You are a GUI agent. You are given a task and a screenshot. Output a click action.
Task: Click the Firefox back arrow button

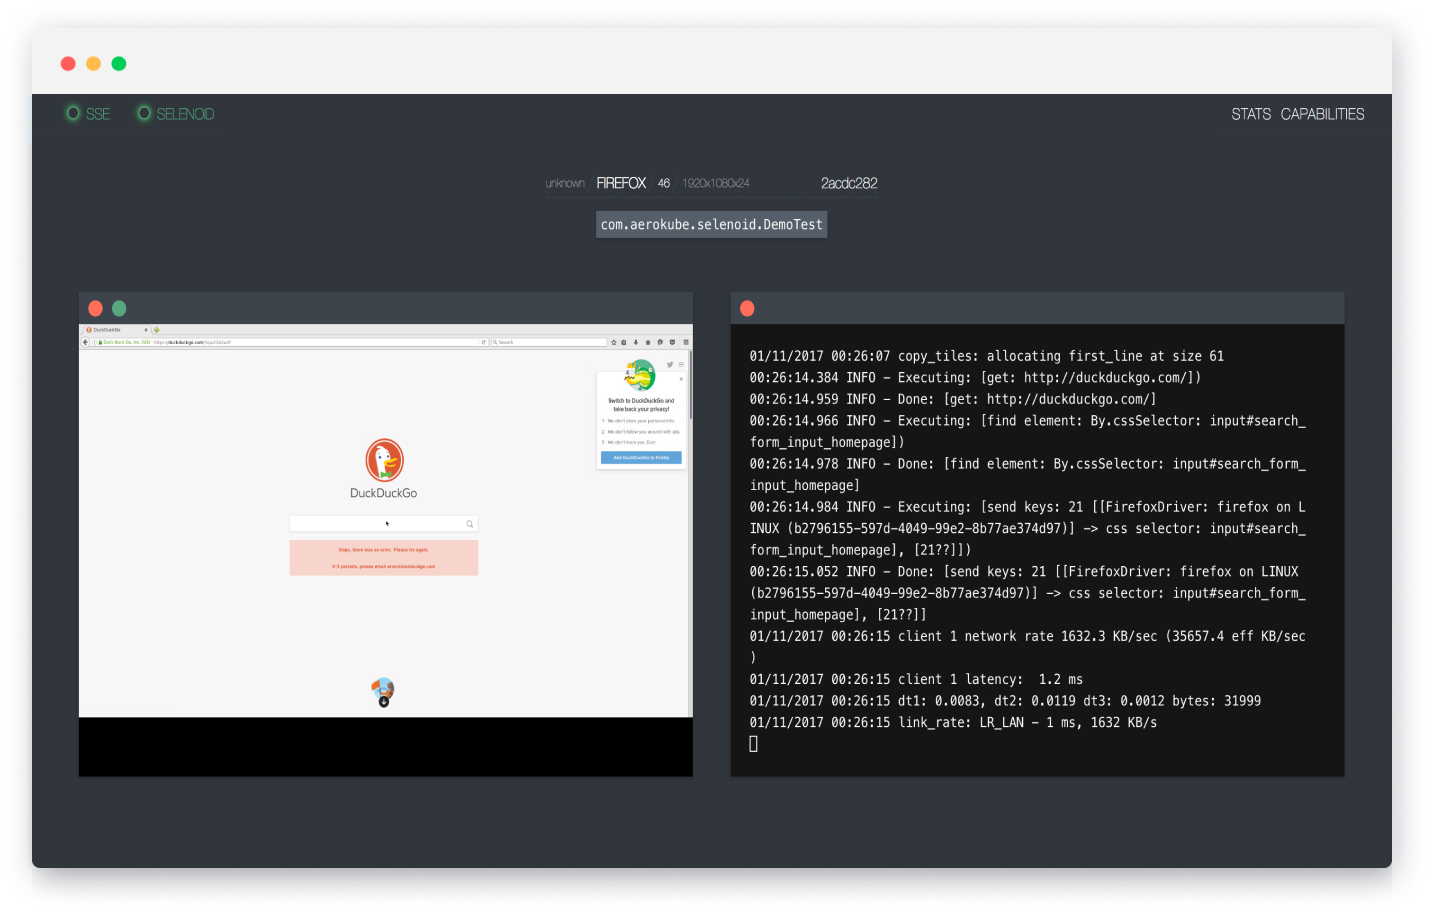pyautogui.click(x=86, y=342)
